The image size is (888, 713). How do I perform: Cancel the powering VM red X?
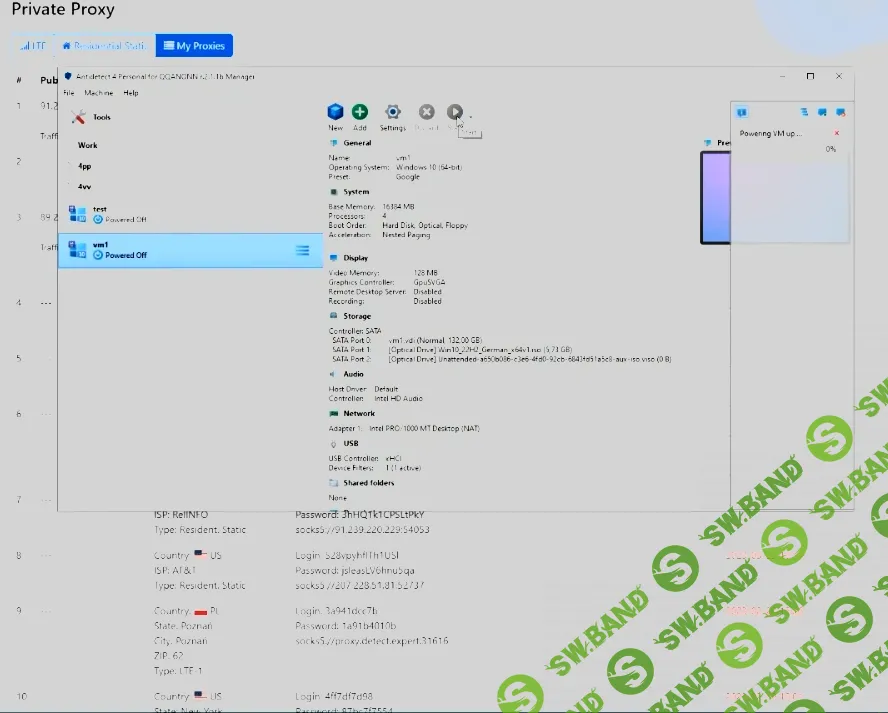pos(837,133)
